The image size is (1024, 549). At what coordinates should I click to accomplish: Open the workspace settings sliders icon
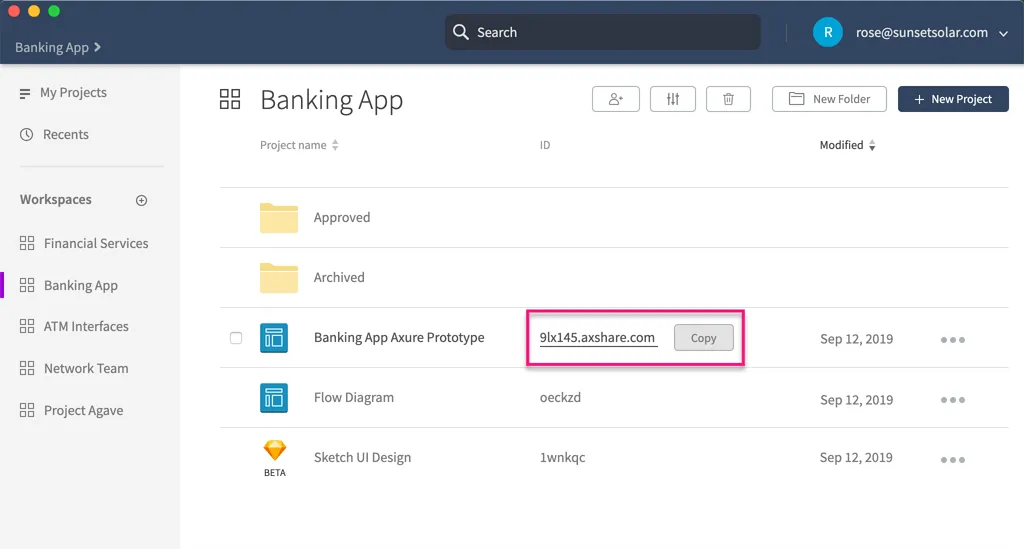[x=672, y=99]
